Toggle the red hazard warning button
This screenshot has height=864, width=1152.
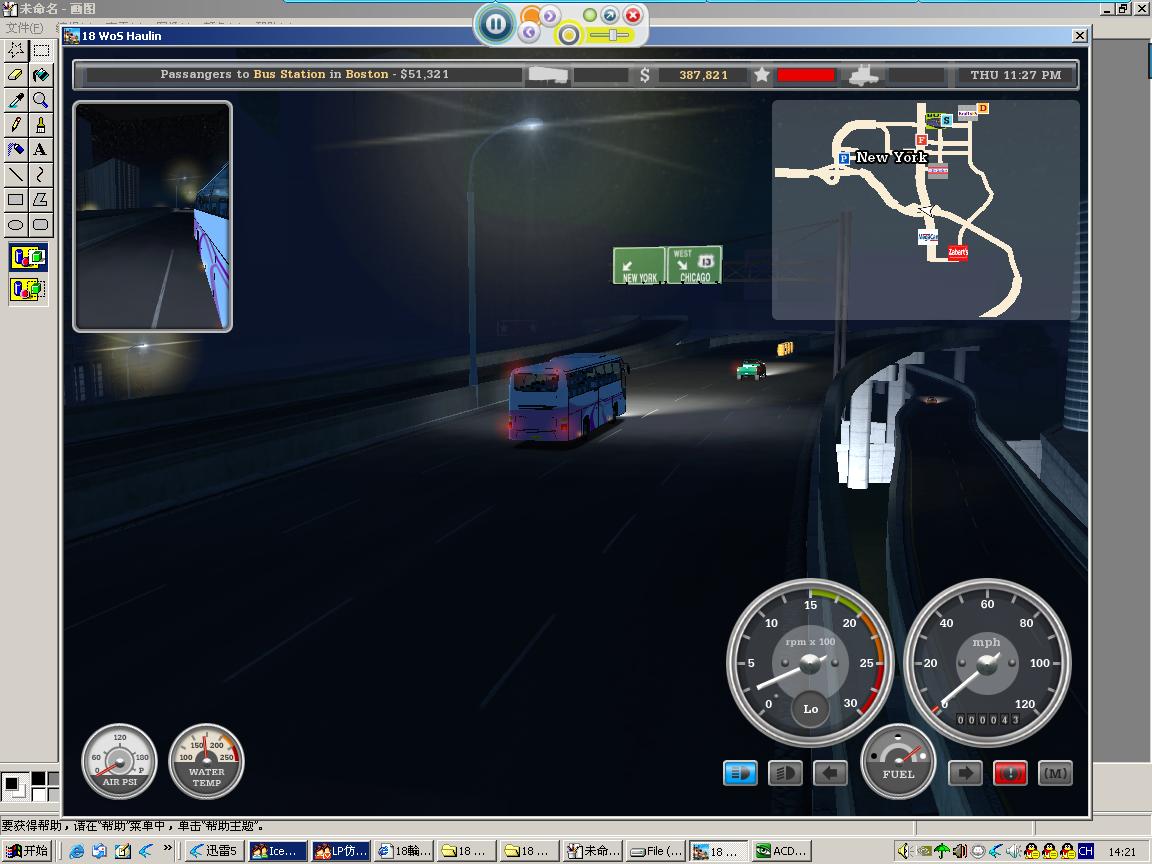[1010, 773]
